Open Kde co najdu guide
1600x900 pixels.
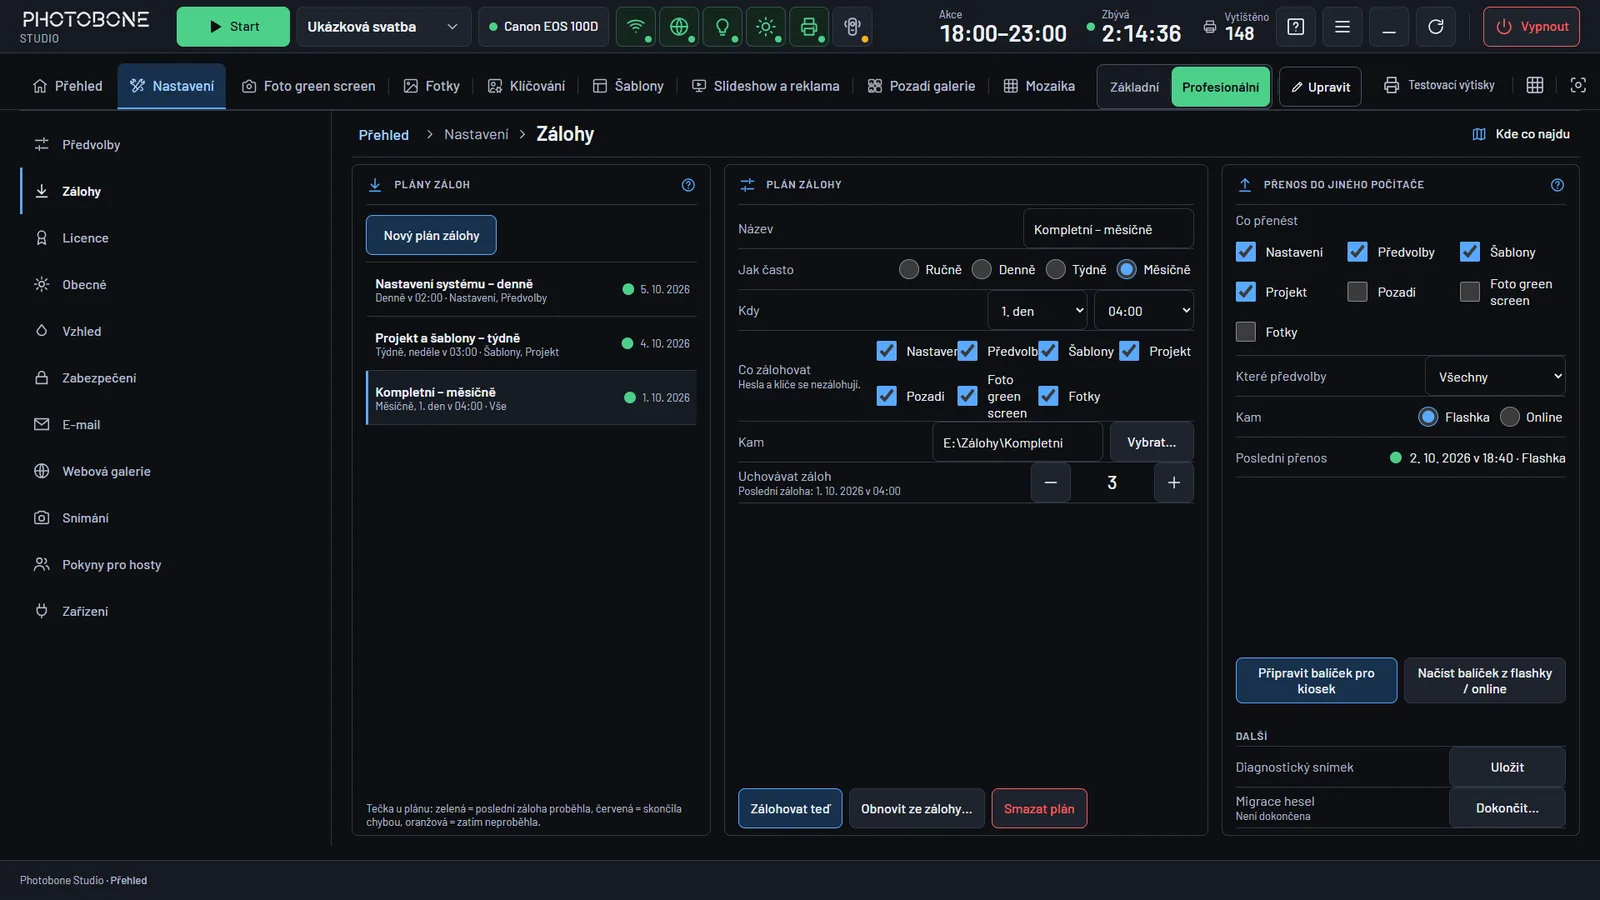click(1521, 134)
